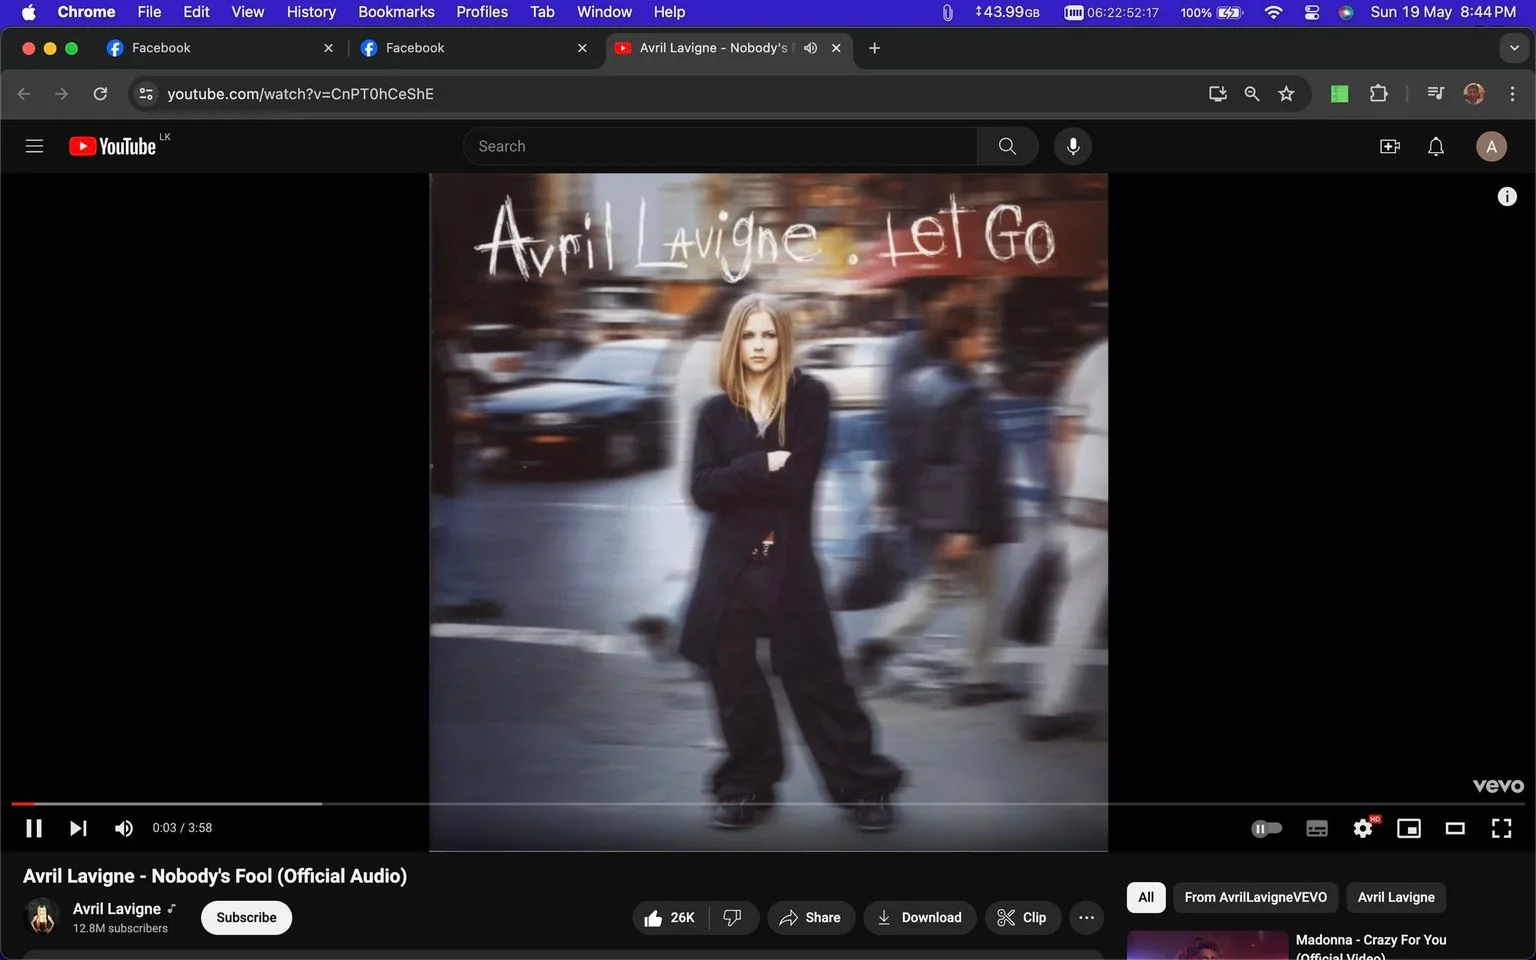Viewport: 1536px width, 960px height.
Task: Subscribe to Avril Lavigne channel
Action: click(x=246, y=918)
